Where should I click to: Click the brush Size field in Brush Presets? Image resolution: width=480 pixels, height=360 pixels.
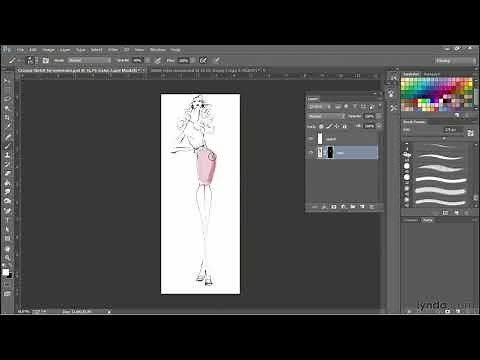pos(453,130)
